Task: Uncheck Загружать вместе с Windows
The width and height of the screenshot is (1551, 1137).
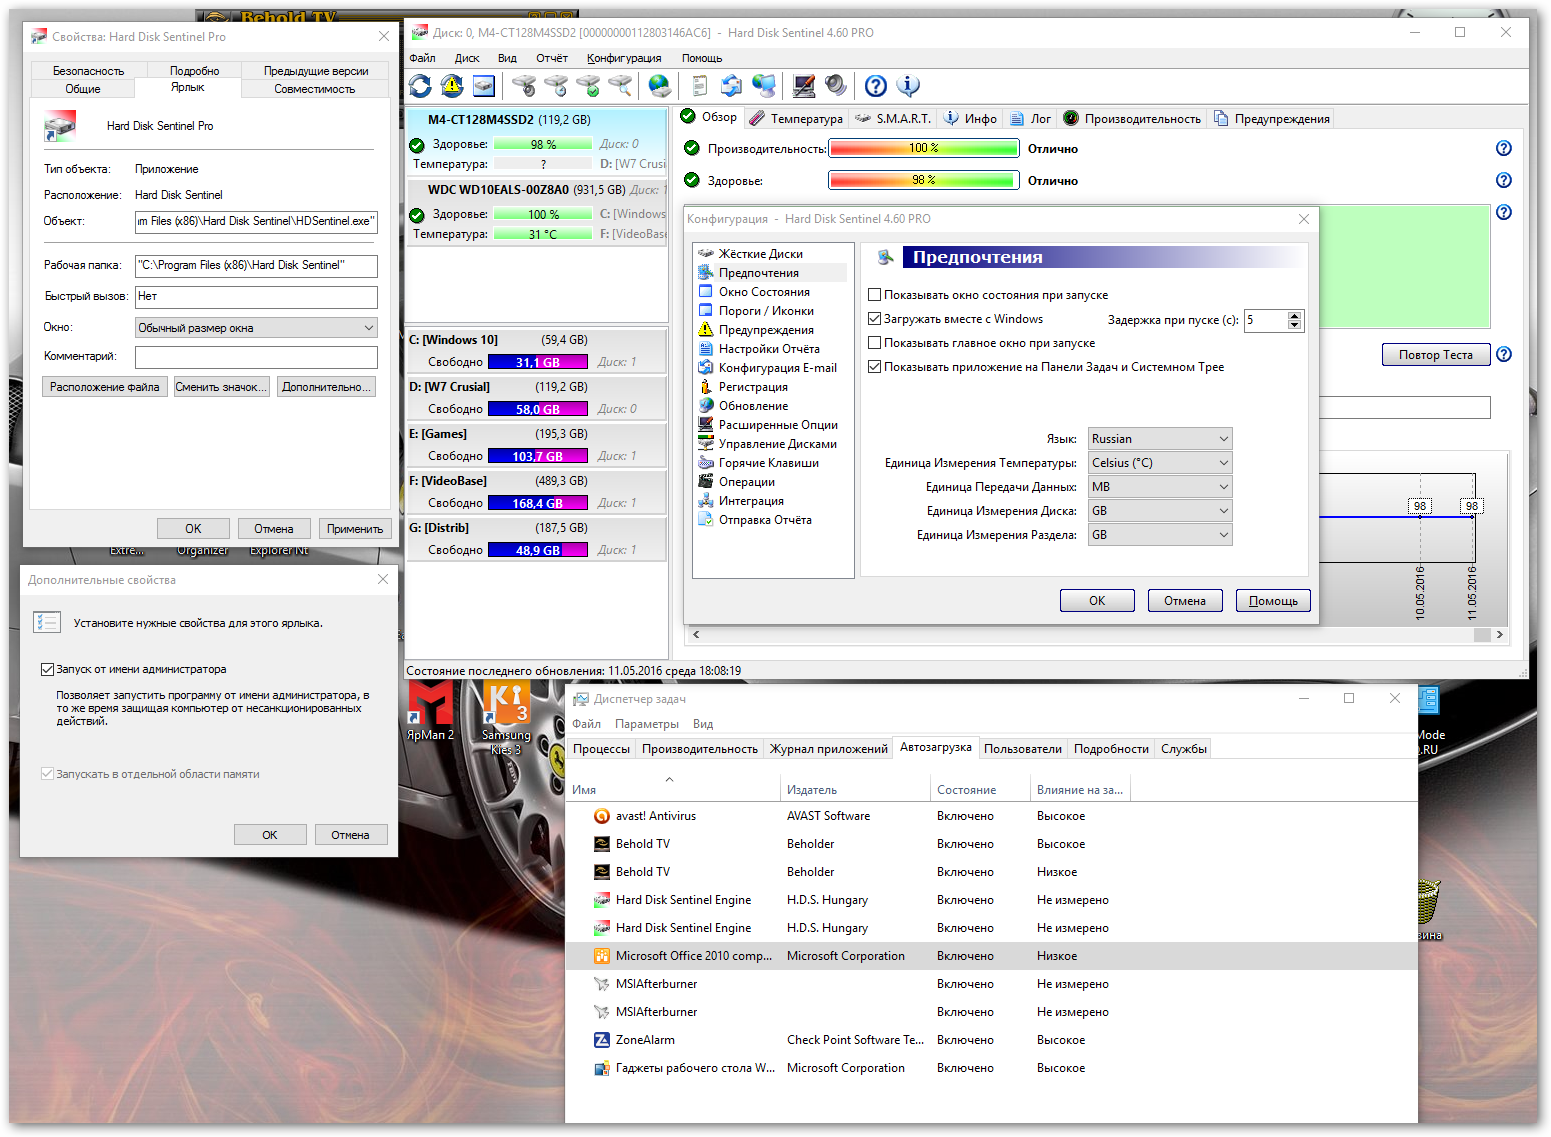Action: tap(875, 320)
